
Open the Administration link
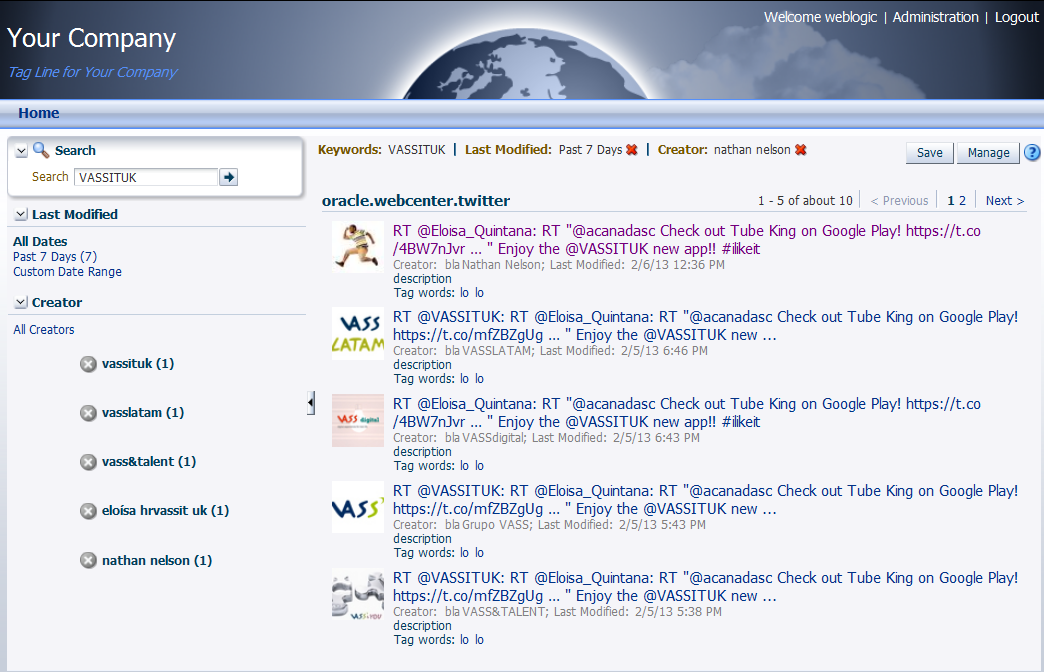(x=935, y=17)
